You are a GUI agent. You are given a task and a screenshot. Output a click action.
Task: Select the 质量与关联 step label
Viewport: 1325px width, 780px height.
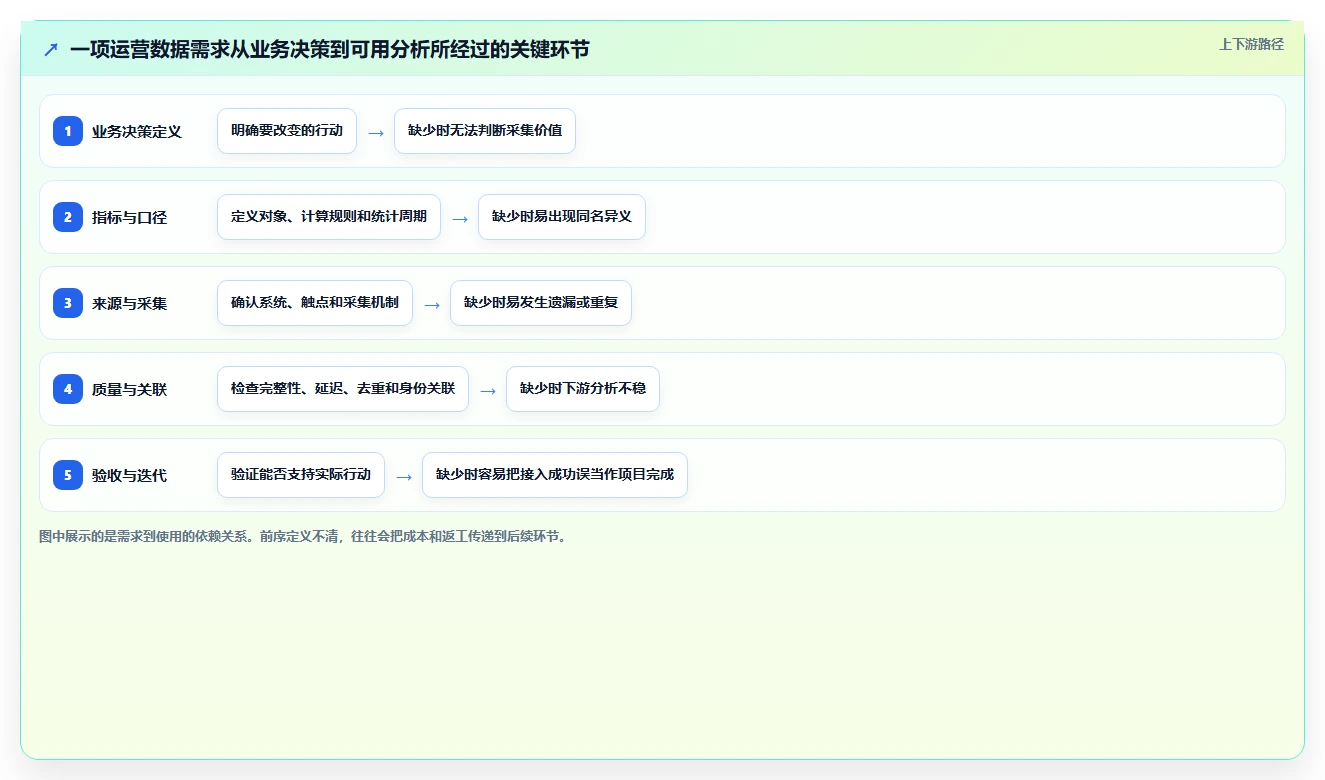129,389
